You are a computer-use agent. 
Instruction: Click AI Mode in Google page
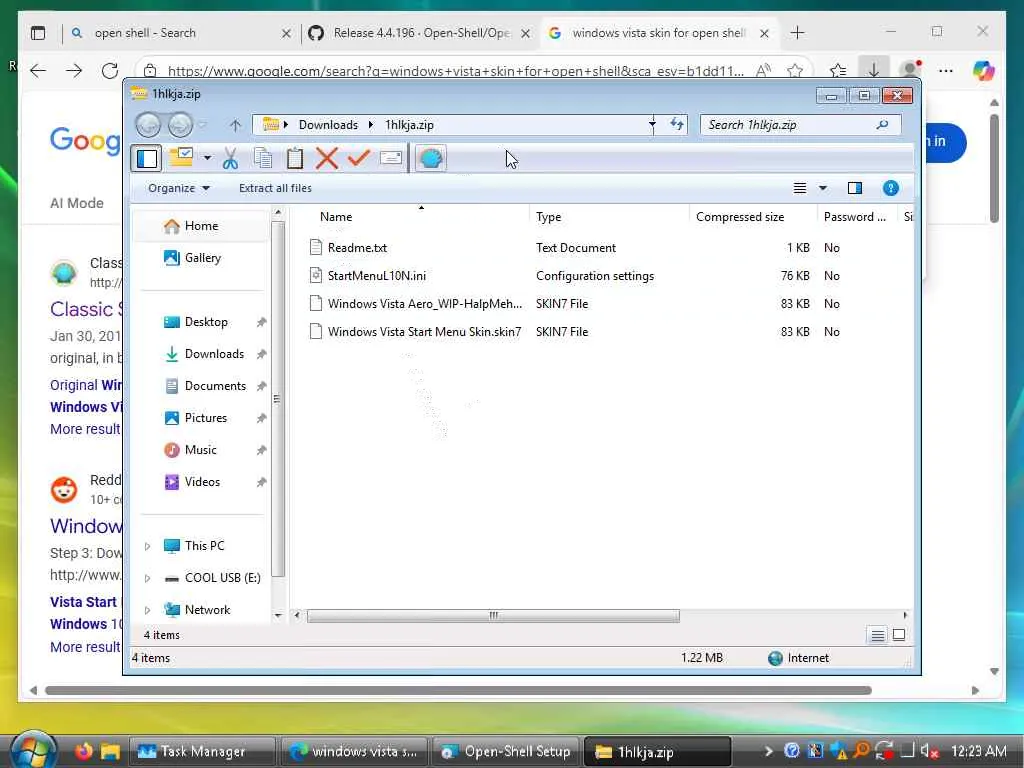(77, 203)
